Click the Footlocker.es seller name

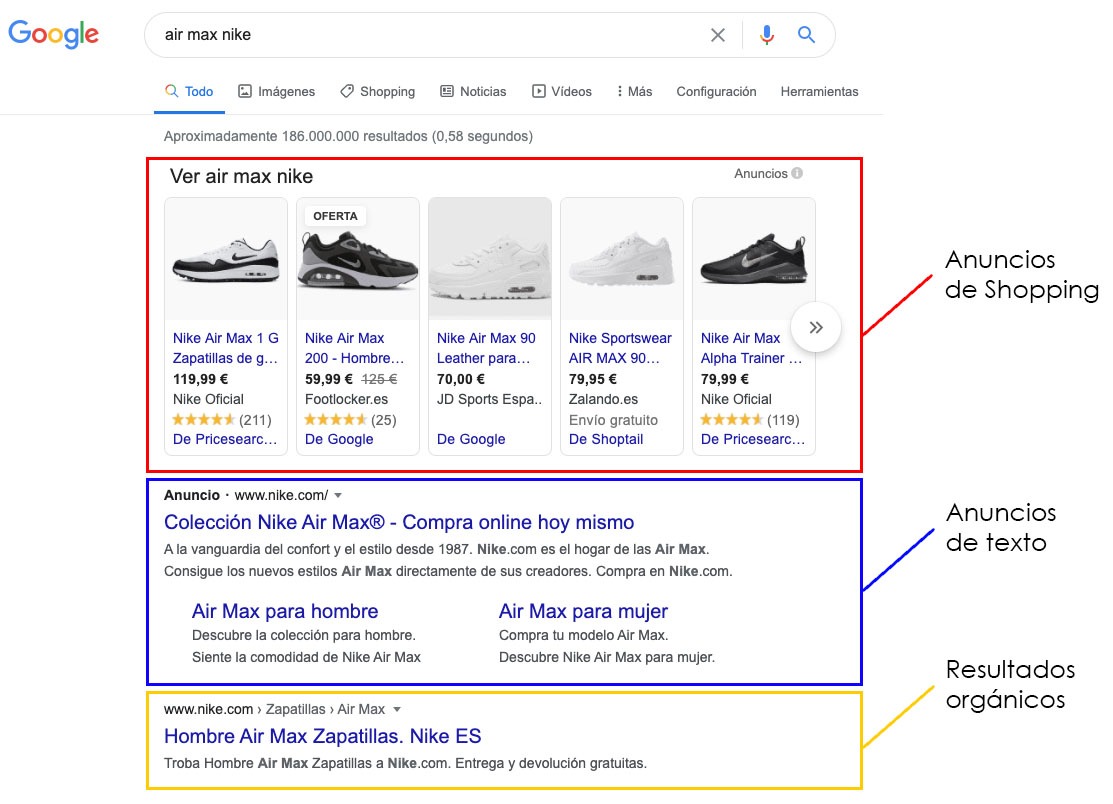pyautogui.click(x=346, y=400)
